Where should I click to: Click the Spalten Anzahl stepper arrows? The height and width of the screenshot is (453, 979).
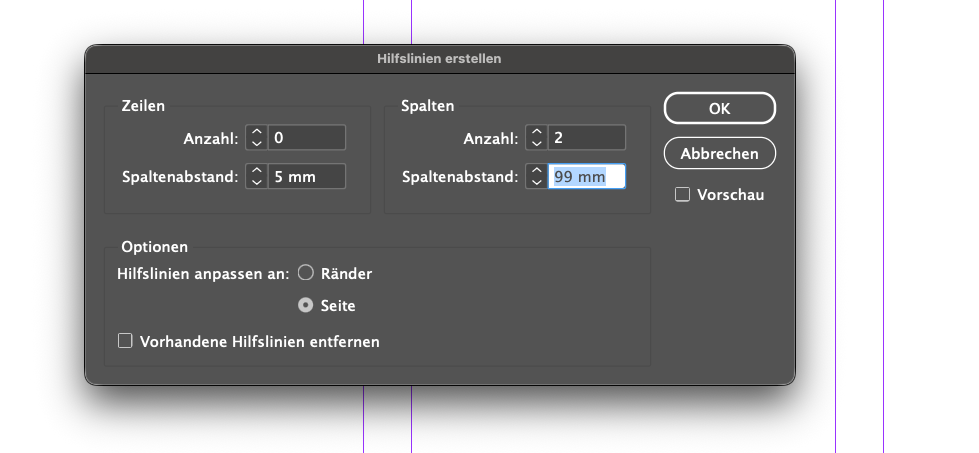[x=536, y=137]
